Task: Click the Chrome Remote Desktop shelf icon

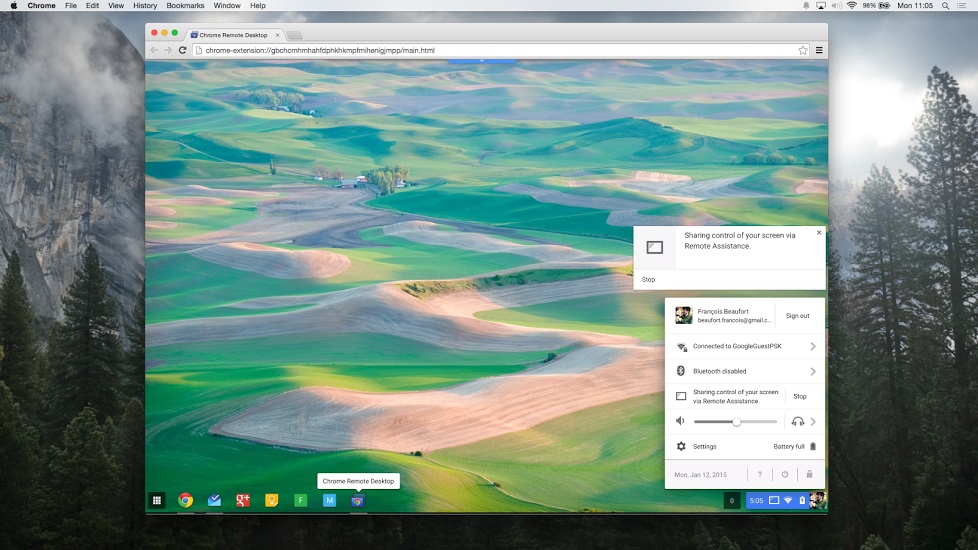Action: [357, 501]
